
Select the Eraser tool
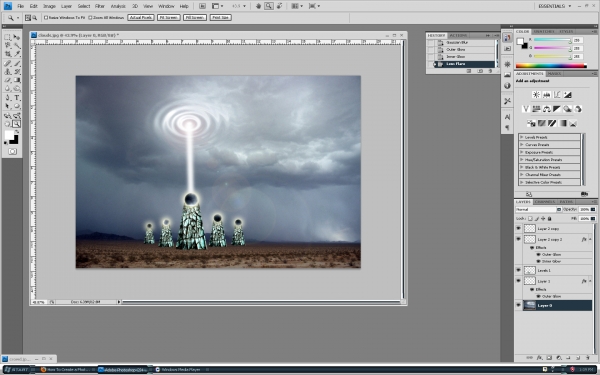(7, 80)
